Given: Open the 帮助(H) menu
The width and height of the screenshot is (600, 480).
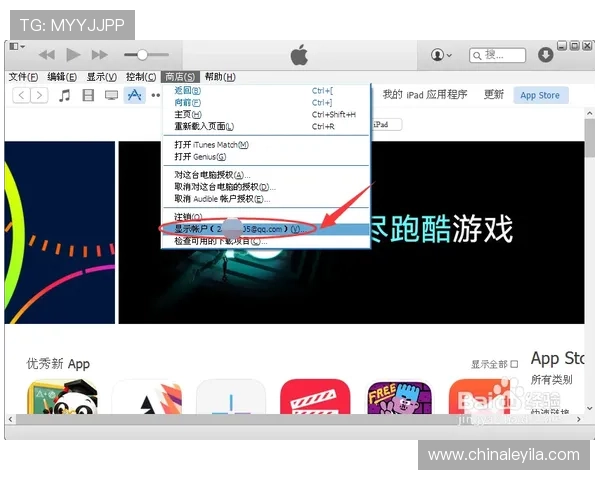Looking at the screenshot, I should [x=220, y=77].
